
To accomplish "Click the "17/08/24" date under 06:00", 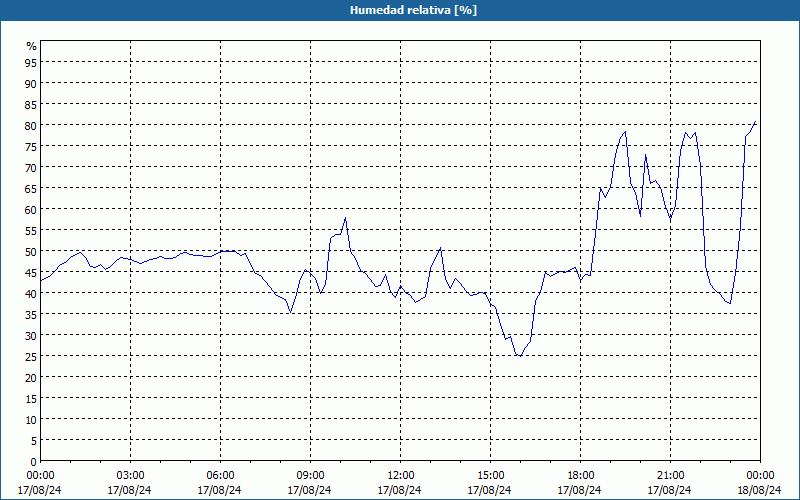I will click(219, 490).
